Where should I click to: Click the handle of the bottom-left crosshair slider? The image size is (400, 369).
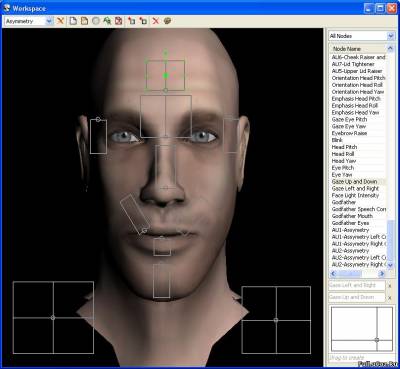tap(53, 318)
